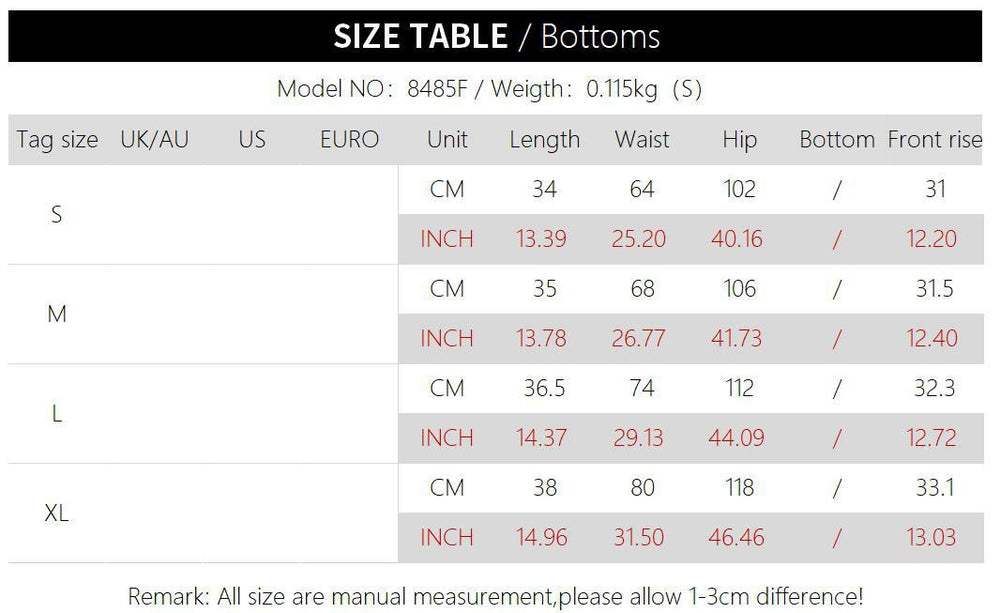Select the 80 waist value for XL
This screenshot has width=1000, height=613.
click(642, 488)
